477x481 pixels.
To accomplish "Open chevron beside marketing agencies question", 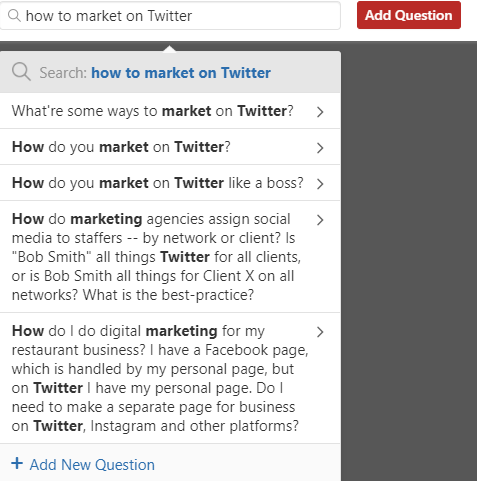I will [x=320, y=220].
